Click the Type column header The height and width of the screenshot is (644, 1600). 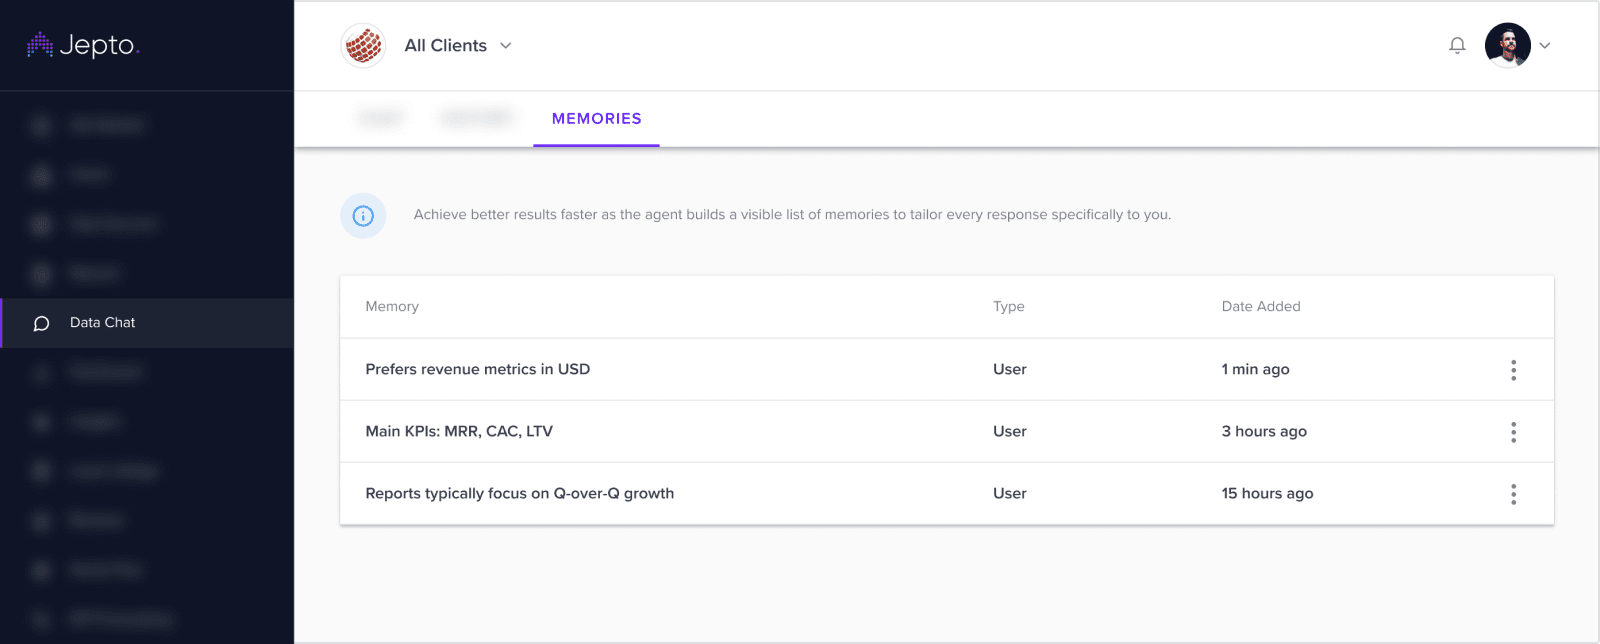1008,307
